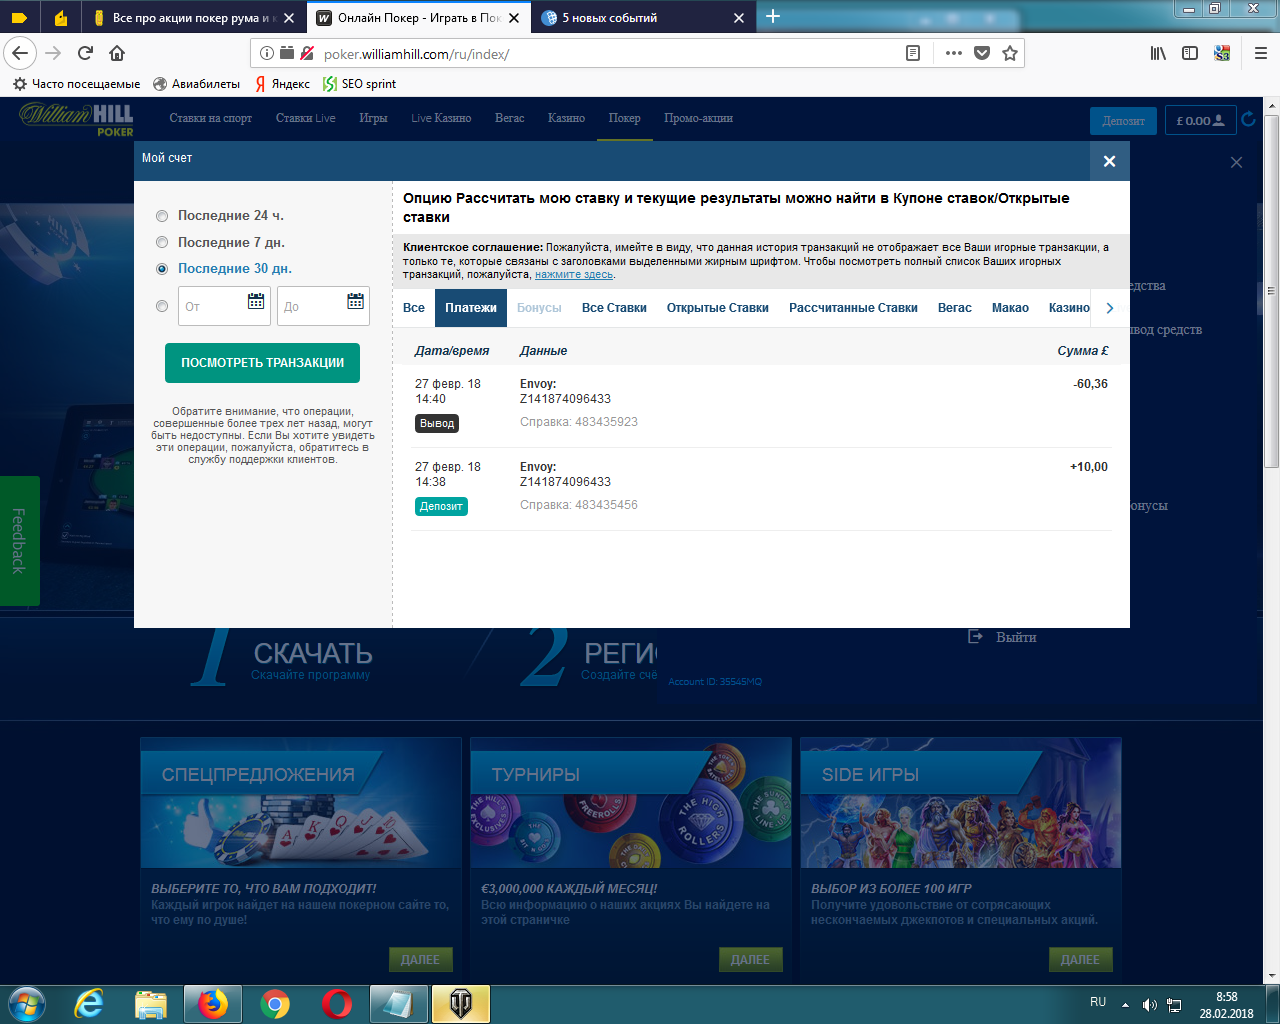This screenshot has width=1280, height=1024.
Task: Click the ПОСМОТРЕТЬ ТРАНЗАКЦИИ button
Action: (x=262, y=363)
